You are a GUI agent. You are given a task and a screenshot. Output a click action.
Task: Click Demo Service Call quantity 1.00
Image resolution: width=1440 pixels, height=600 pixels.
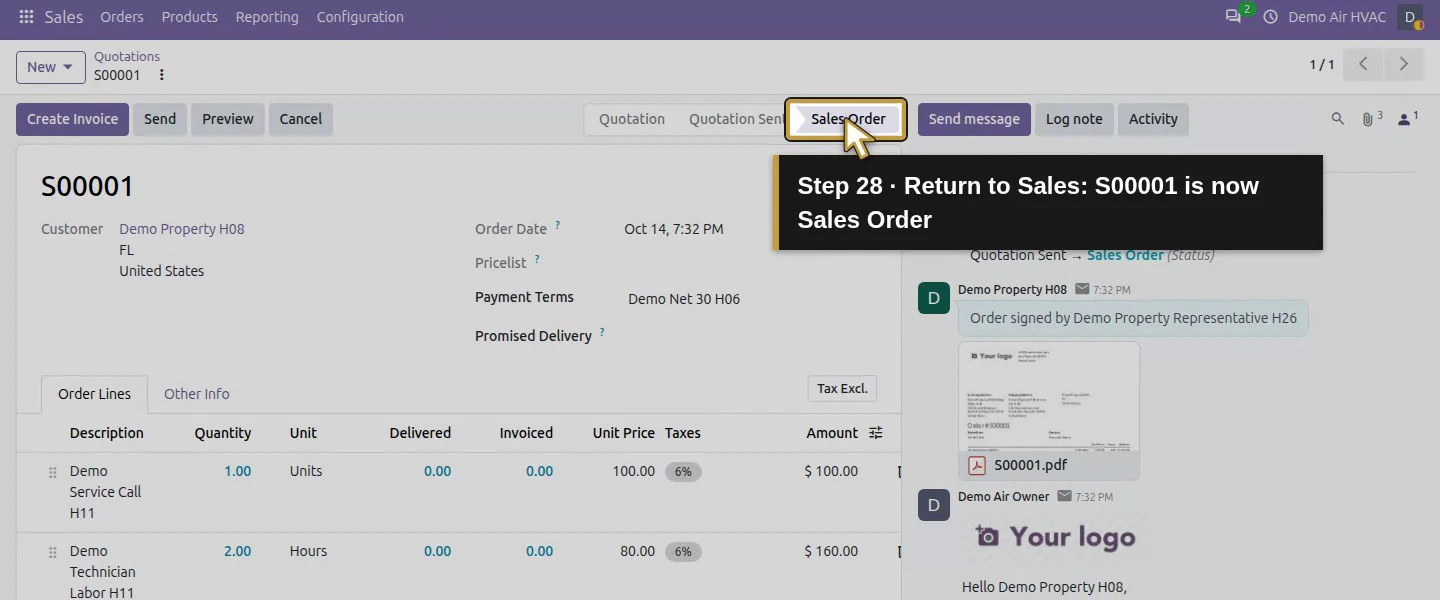coord(238,471)
